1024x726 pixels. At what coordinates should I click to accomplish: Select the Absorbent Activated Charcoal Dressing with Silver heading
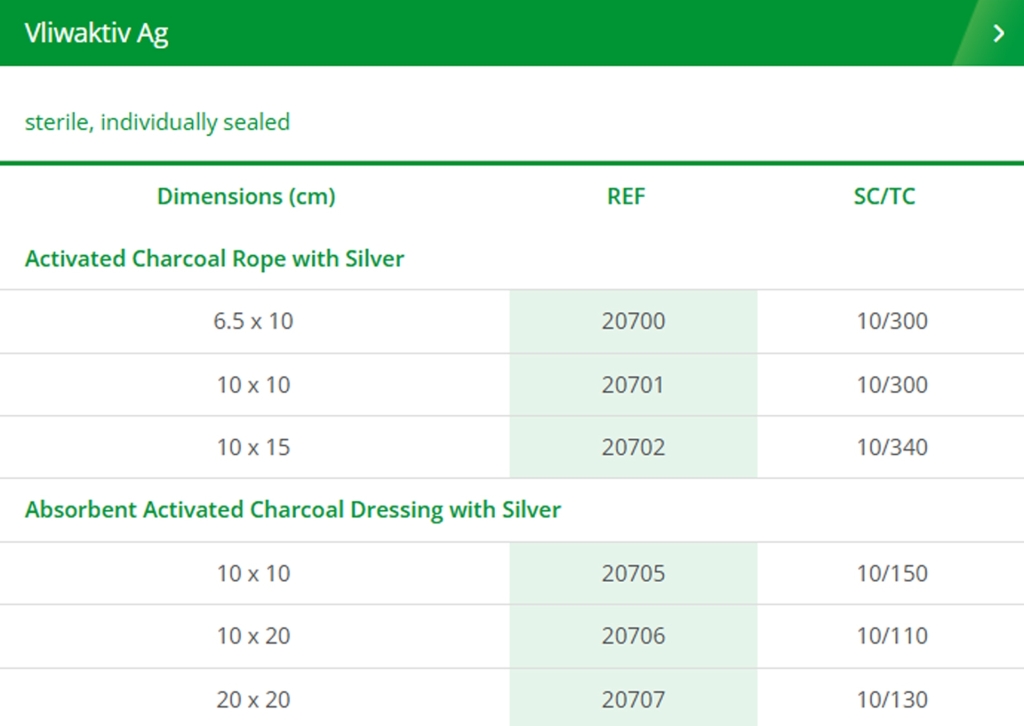point(293,510)
